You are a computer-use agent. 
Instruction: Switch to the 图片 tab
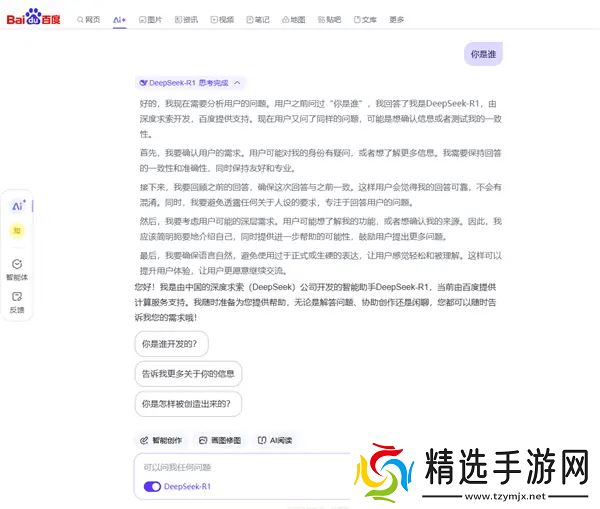pos(151,20)
